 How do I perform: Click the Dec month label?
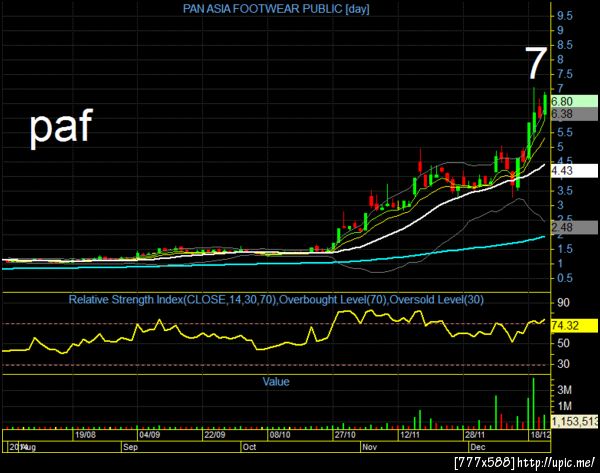click(x=478, y=447)
